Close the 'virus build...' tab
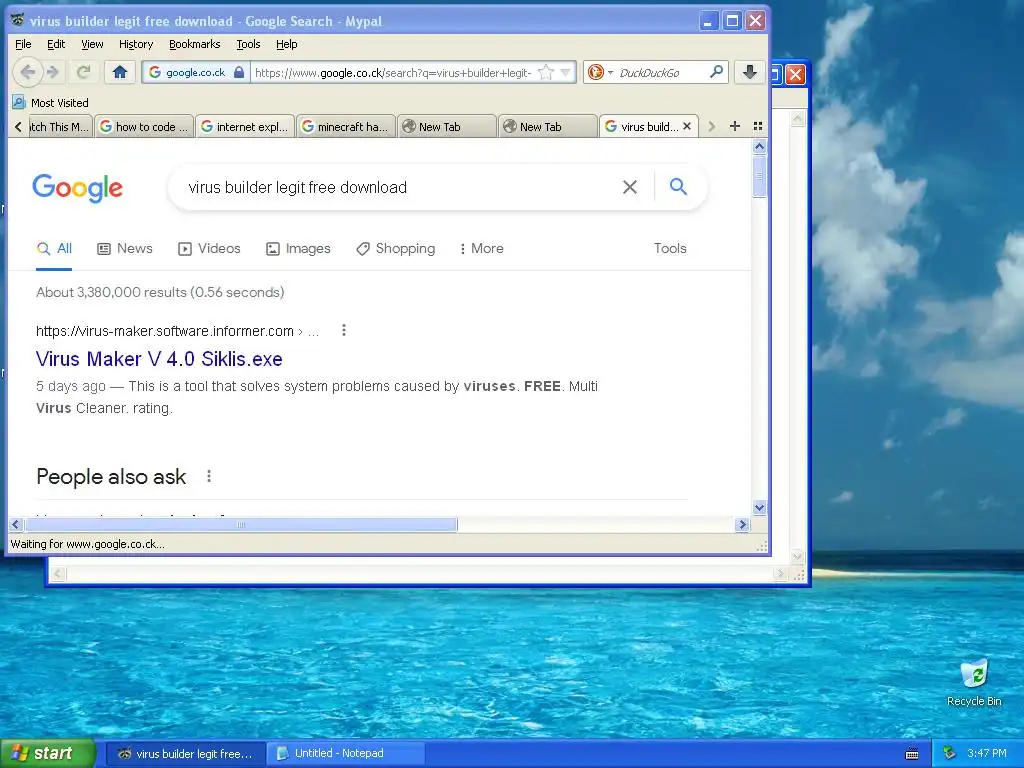 pyautogui.click(x=687, y=126)
